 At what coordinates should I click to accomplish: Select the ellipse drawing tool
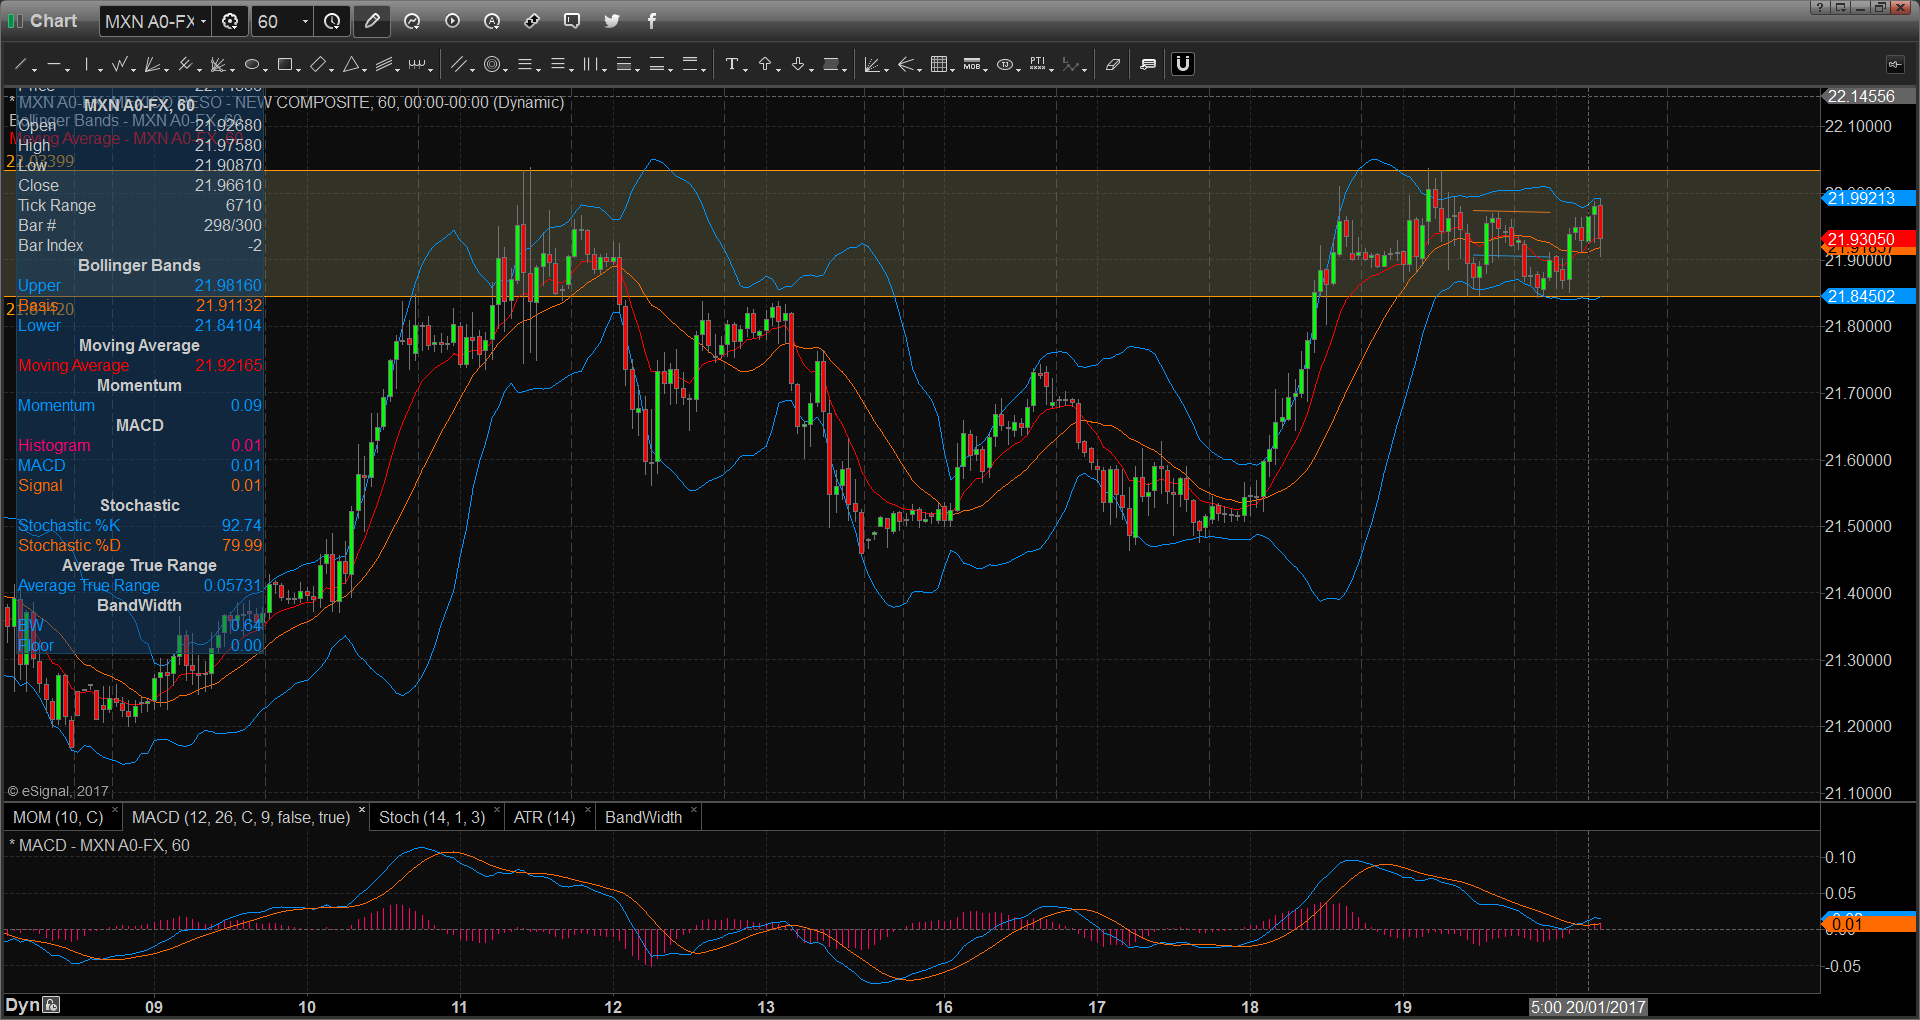(x=251, y=65)
